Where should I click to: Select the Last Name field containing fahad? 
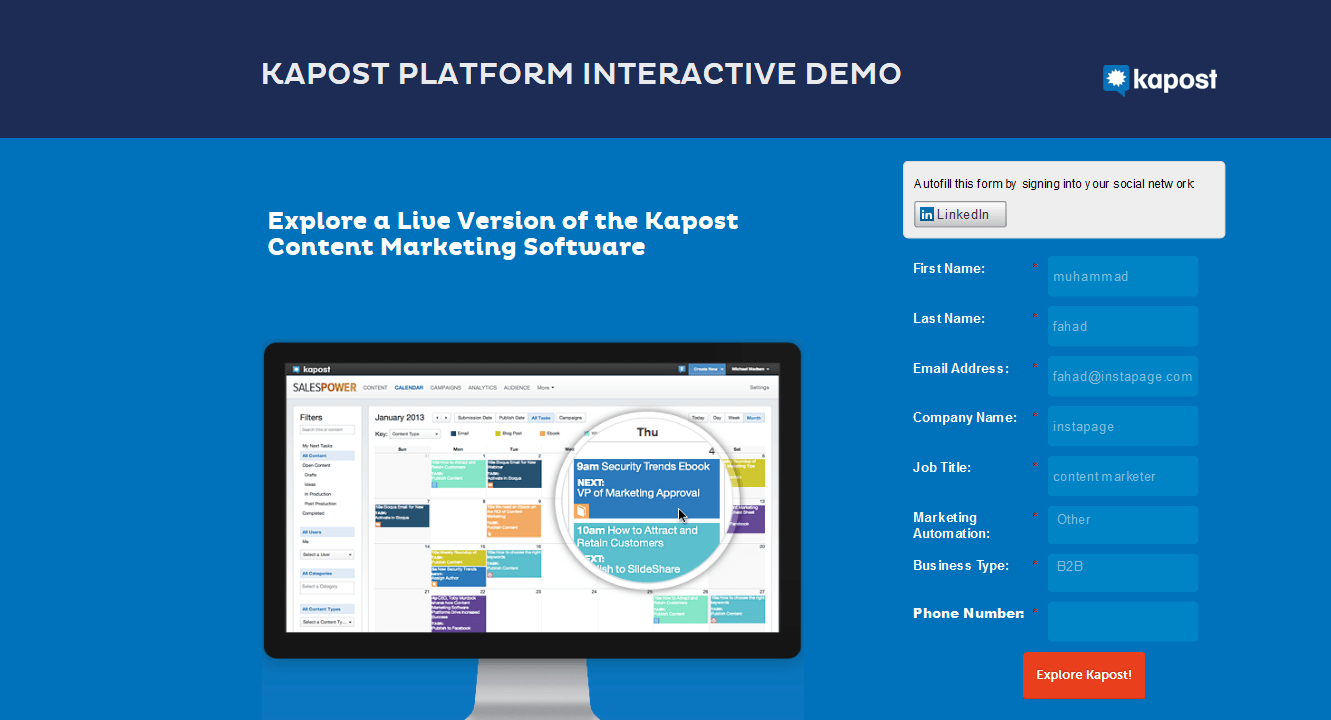pos(1122,326)
